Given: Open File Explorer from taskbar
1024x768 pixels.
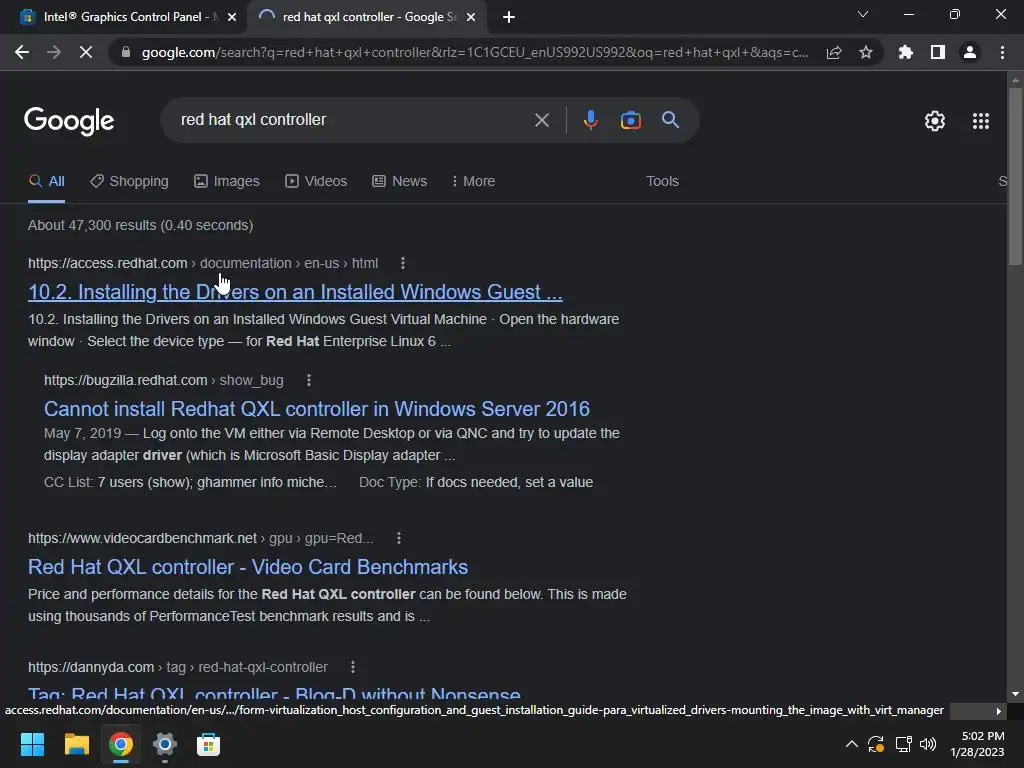Looking at the screenshot, I should pos(76,744).
